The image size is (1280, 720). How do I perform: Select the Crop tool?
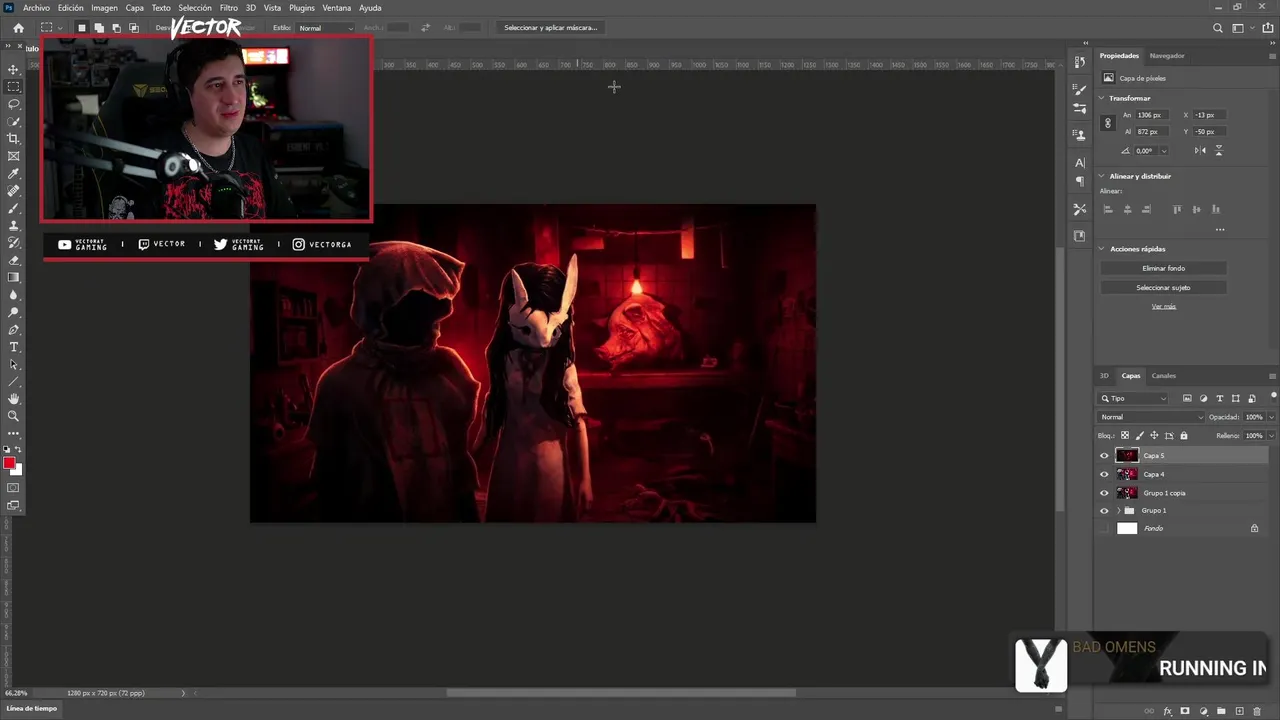click(x=14, y=139)
